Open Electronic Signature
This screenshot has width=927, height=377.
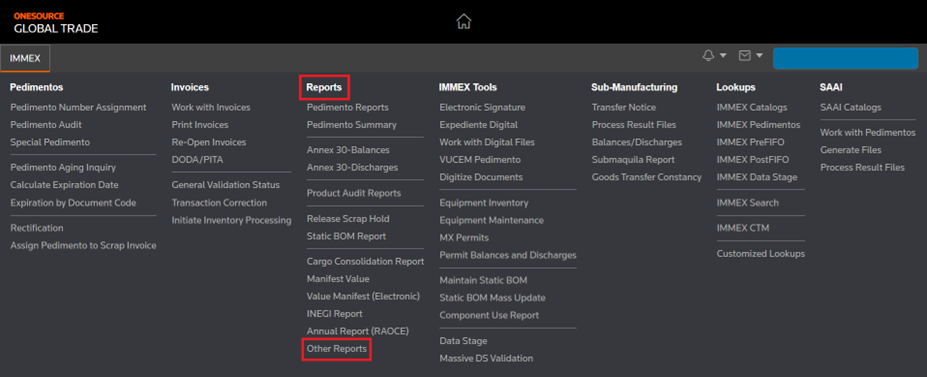[482, 108]
